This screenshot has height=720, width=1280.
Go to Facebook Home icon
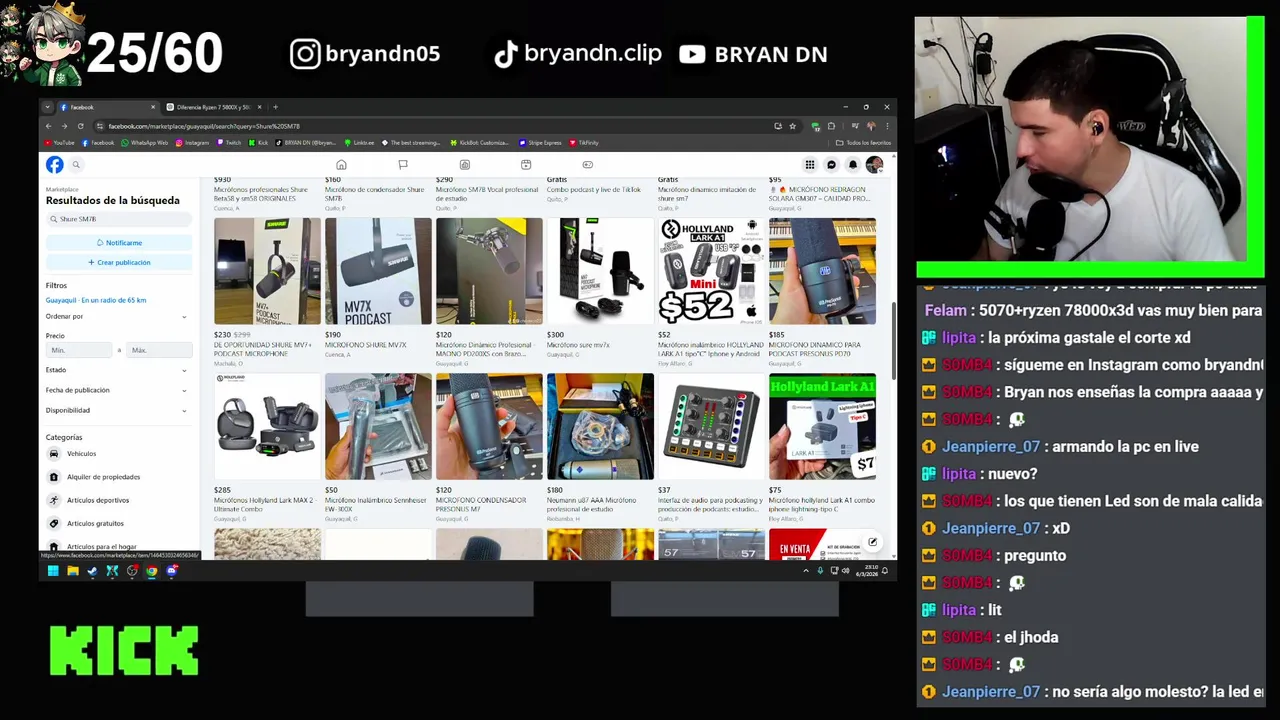point(341,165)
